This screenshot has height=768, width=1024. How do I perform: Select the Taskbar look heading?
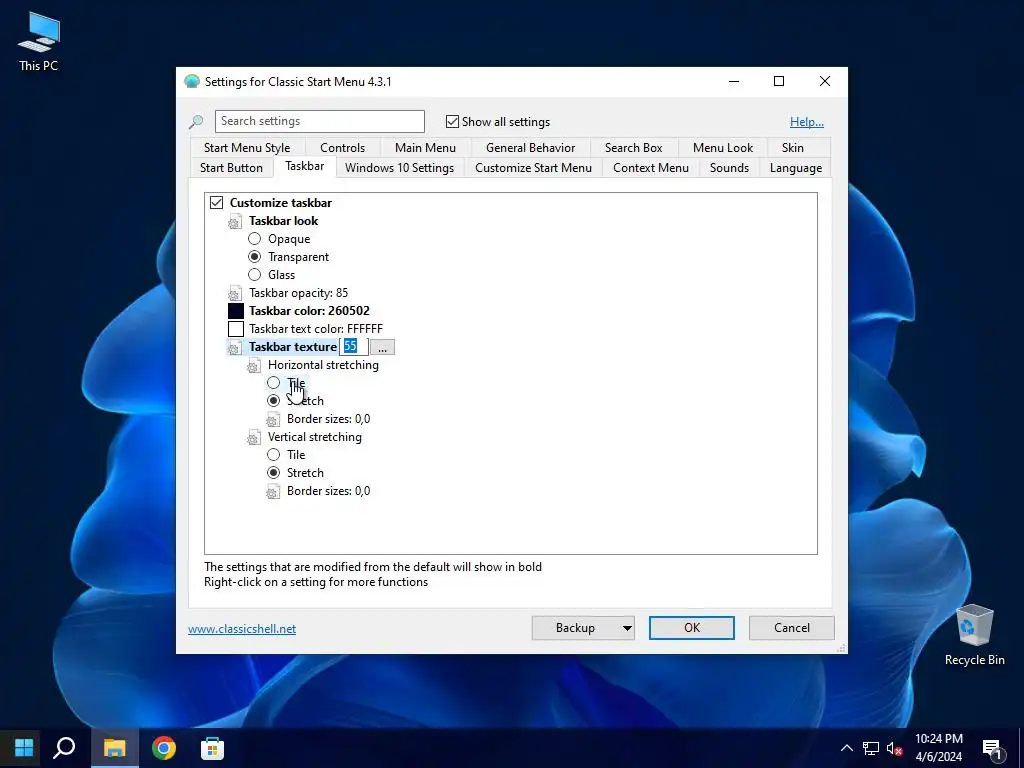coord(283,221)
